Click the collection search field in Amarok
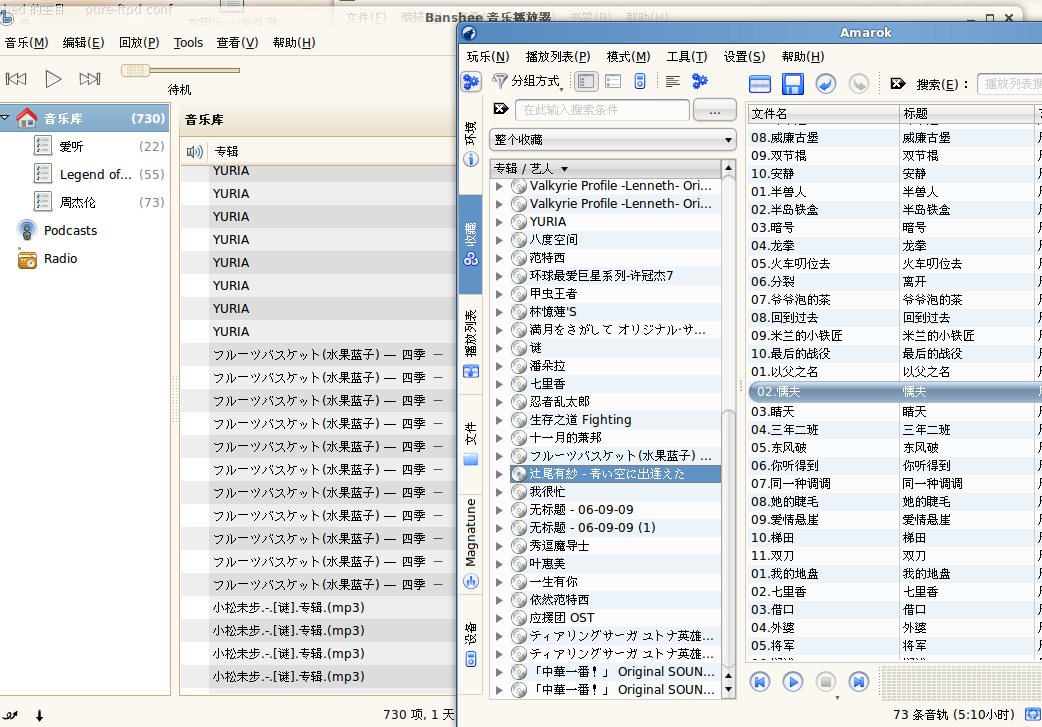 click(602, 110)
